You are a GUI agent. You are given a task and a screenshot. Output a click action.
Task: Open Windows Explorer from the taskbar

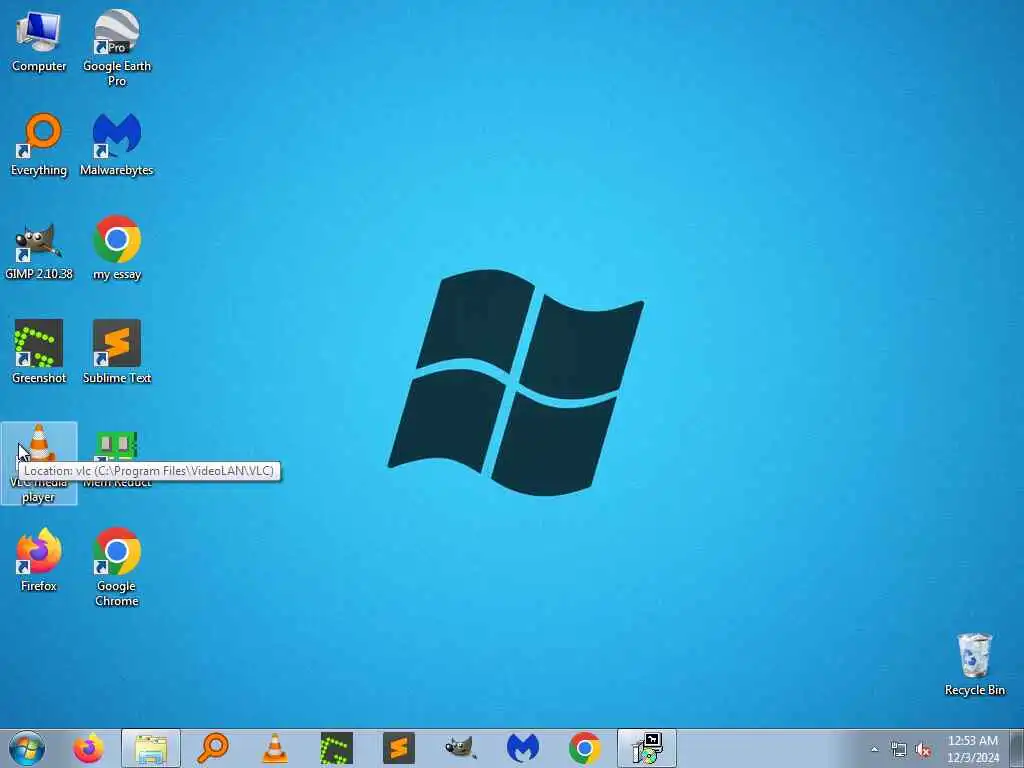coord(151,748)
